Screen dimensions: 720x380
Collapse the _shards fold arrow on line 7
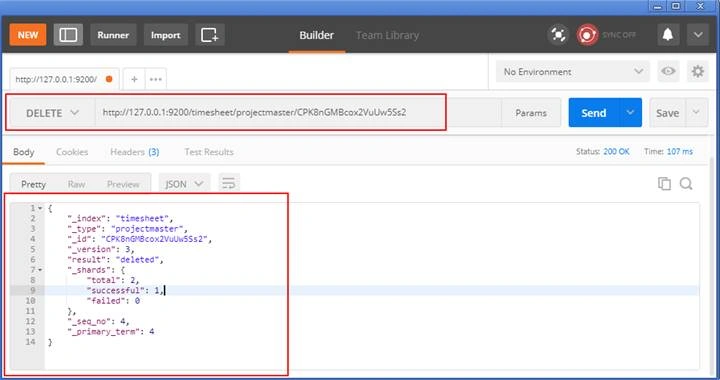coord(40,270)
